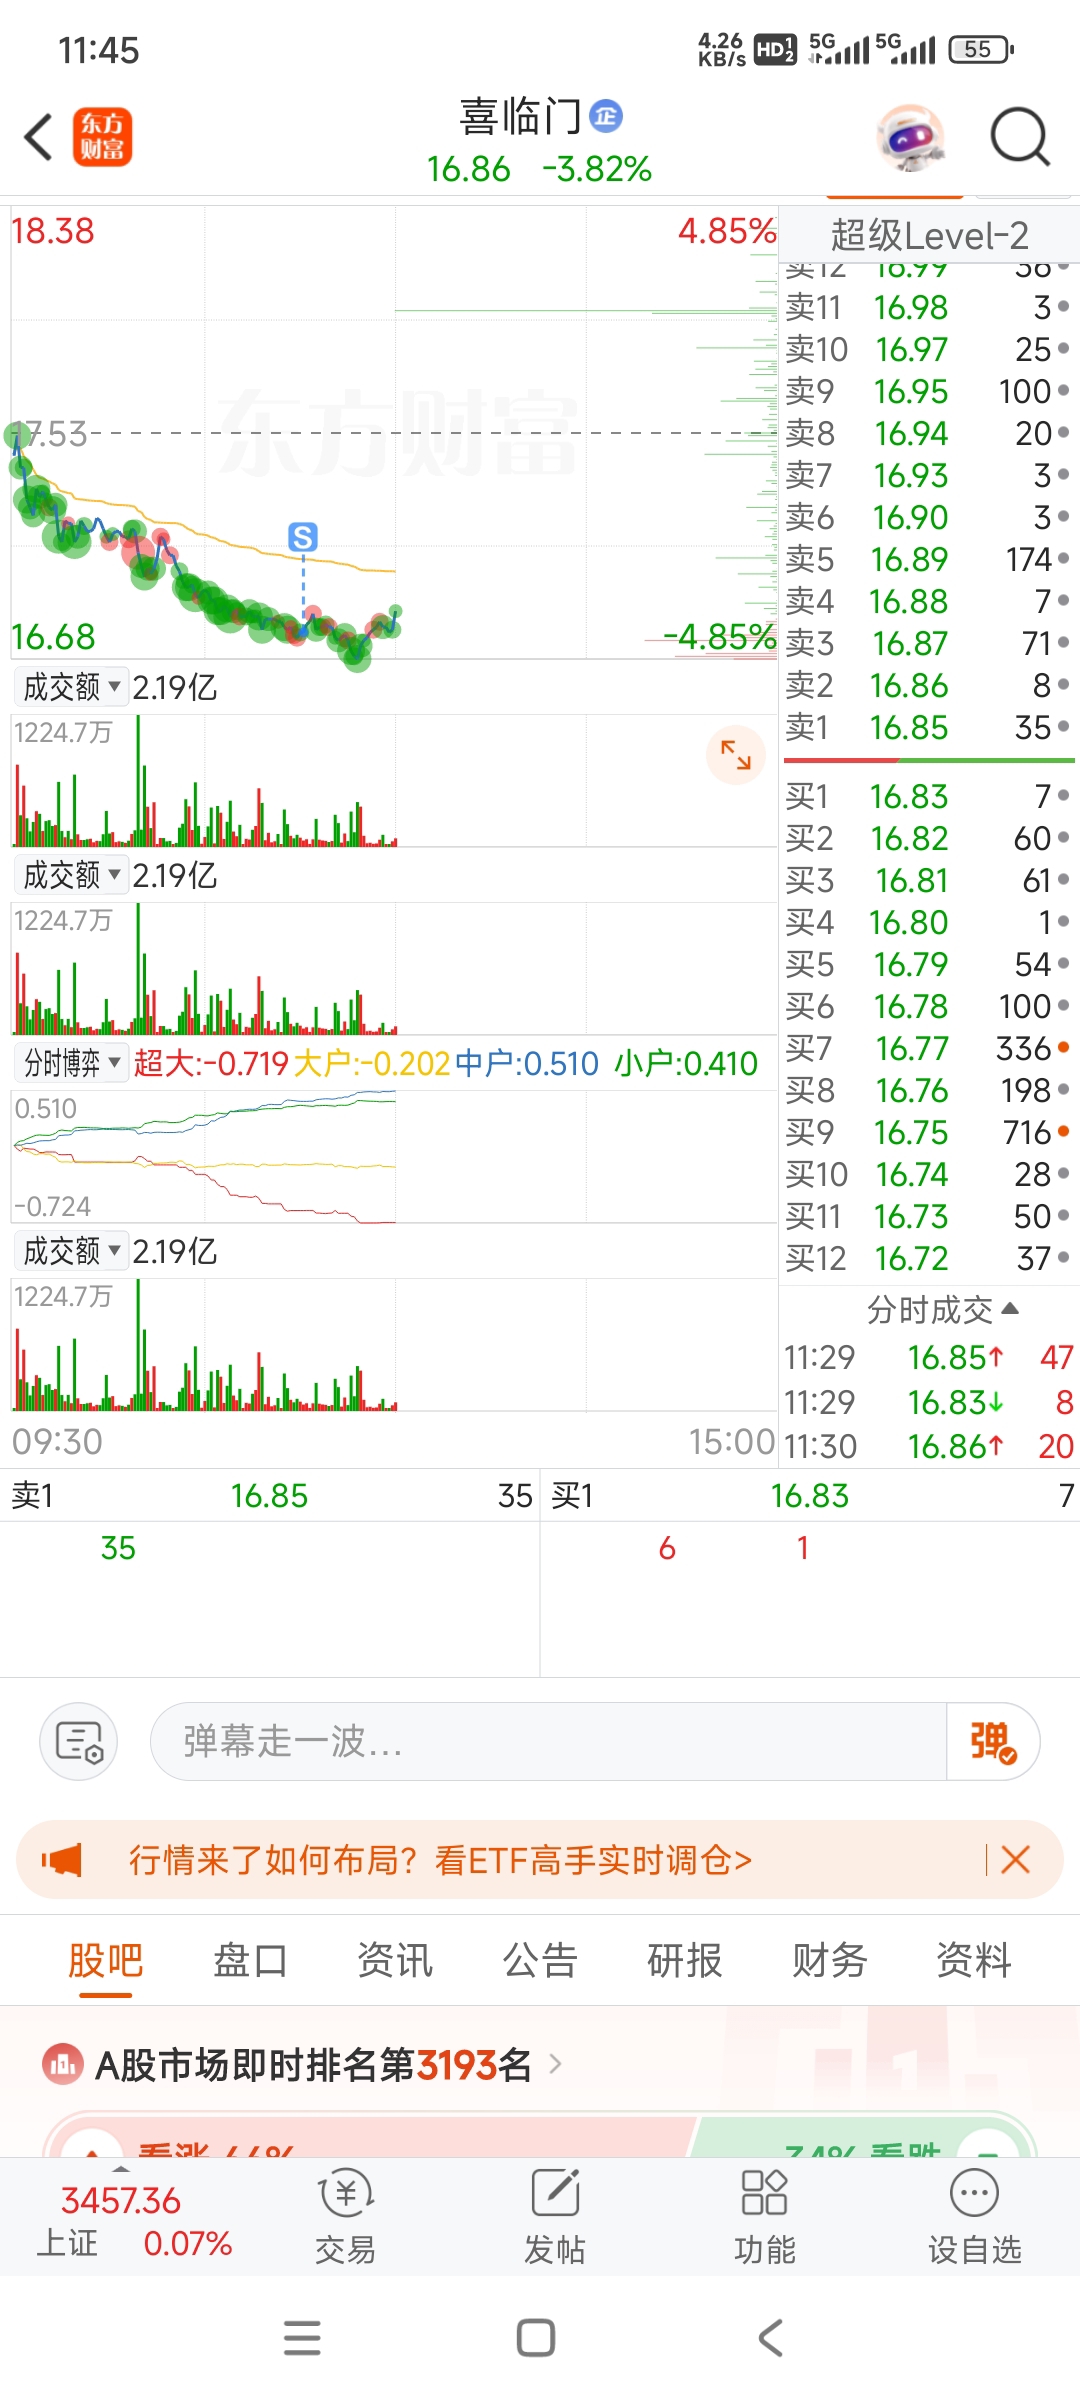Open the bullet comment settings icon

point(79,1741)
